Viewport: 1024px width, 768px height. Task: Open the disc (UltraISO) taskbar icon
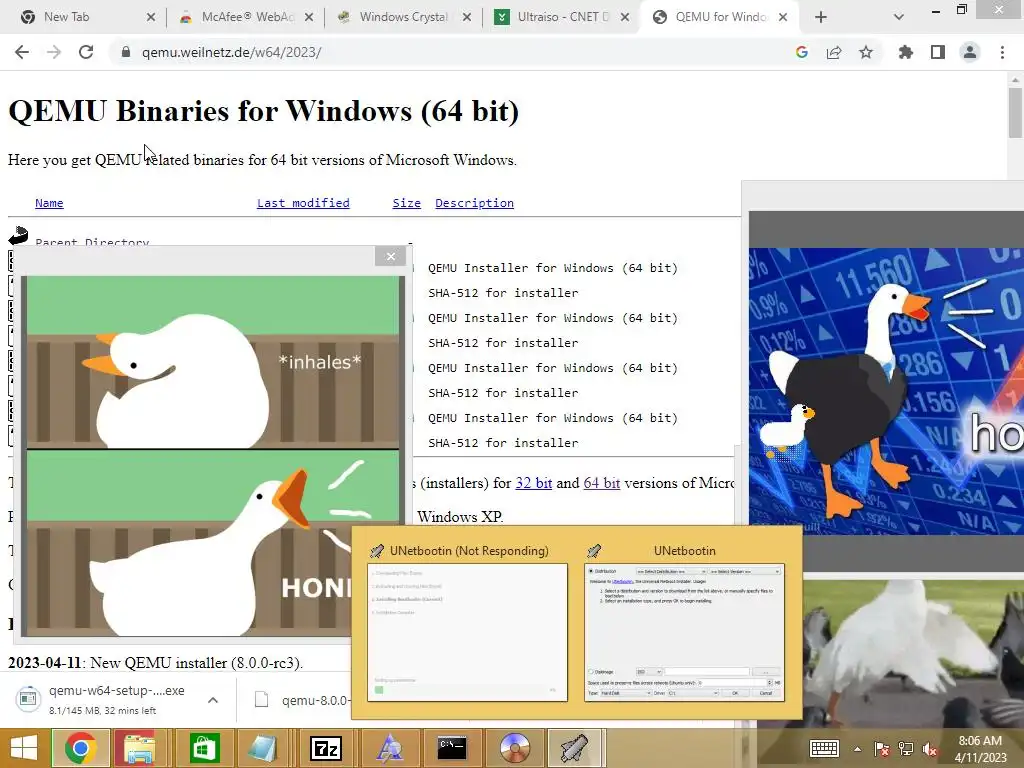coord(515,748)
